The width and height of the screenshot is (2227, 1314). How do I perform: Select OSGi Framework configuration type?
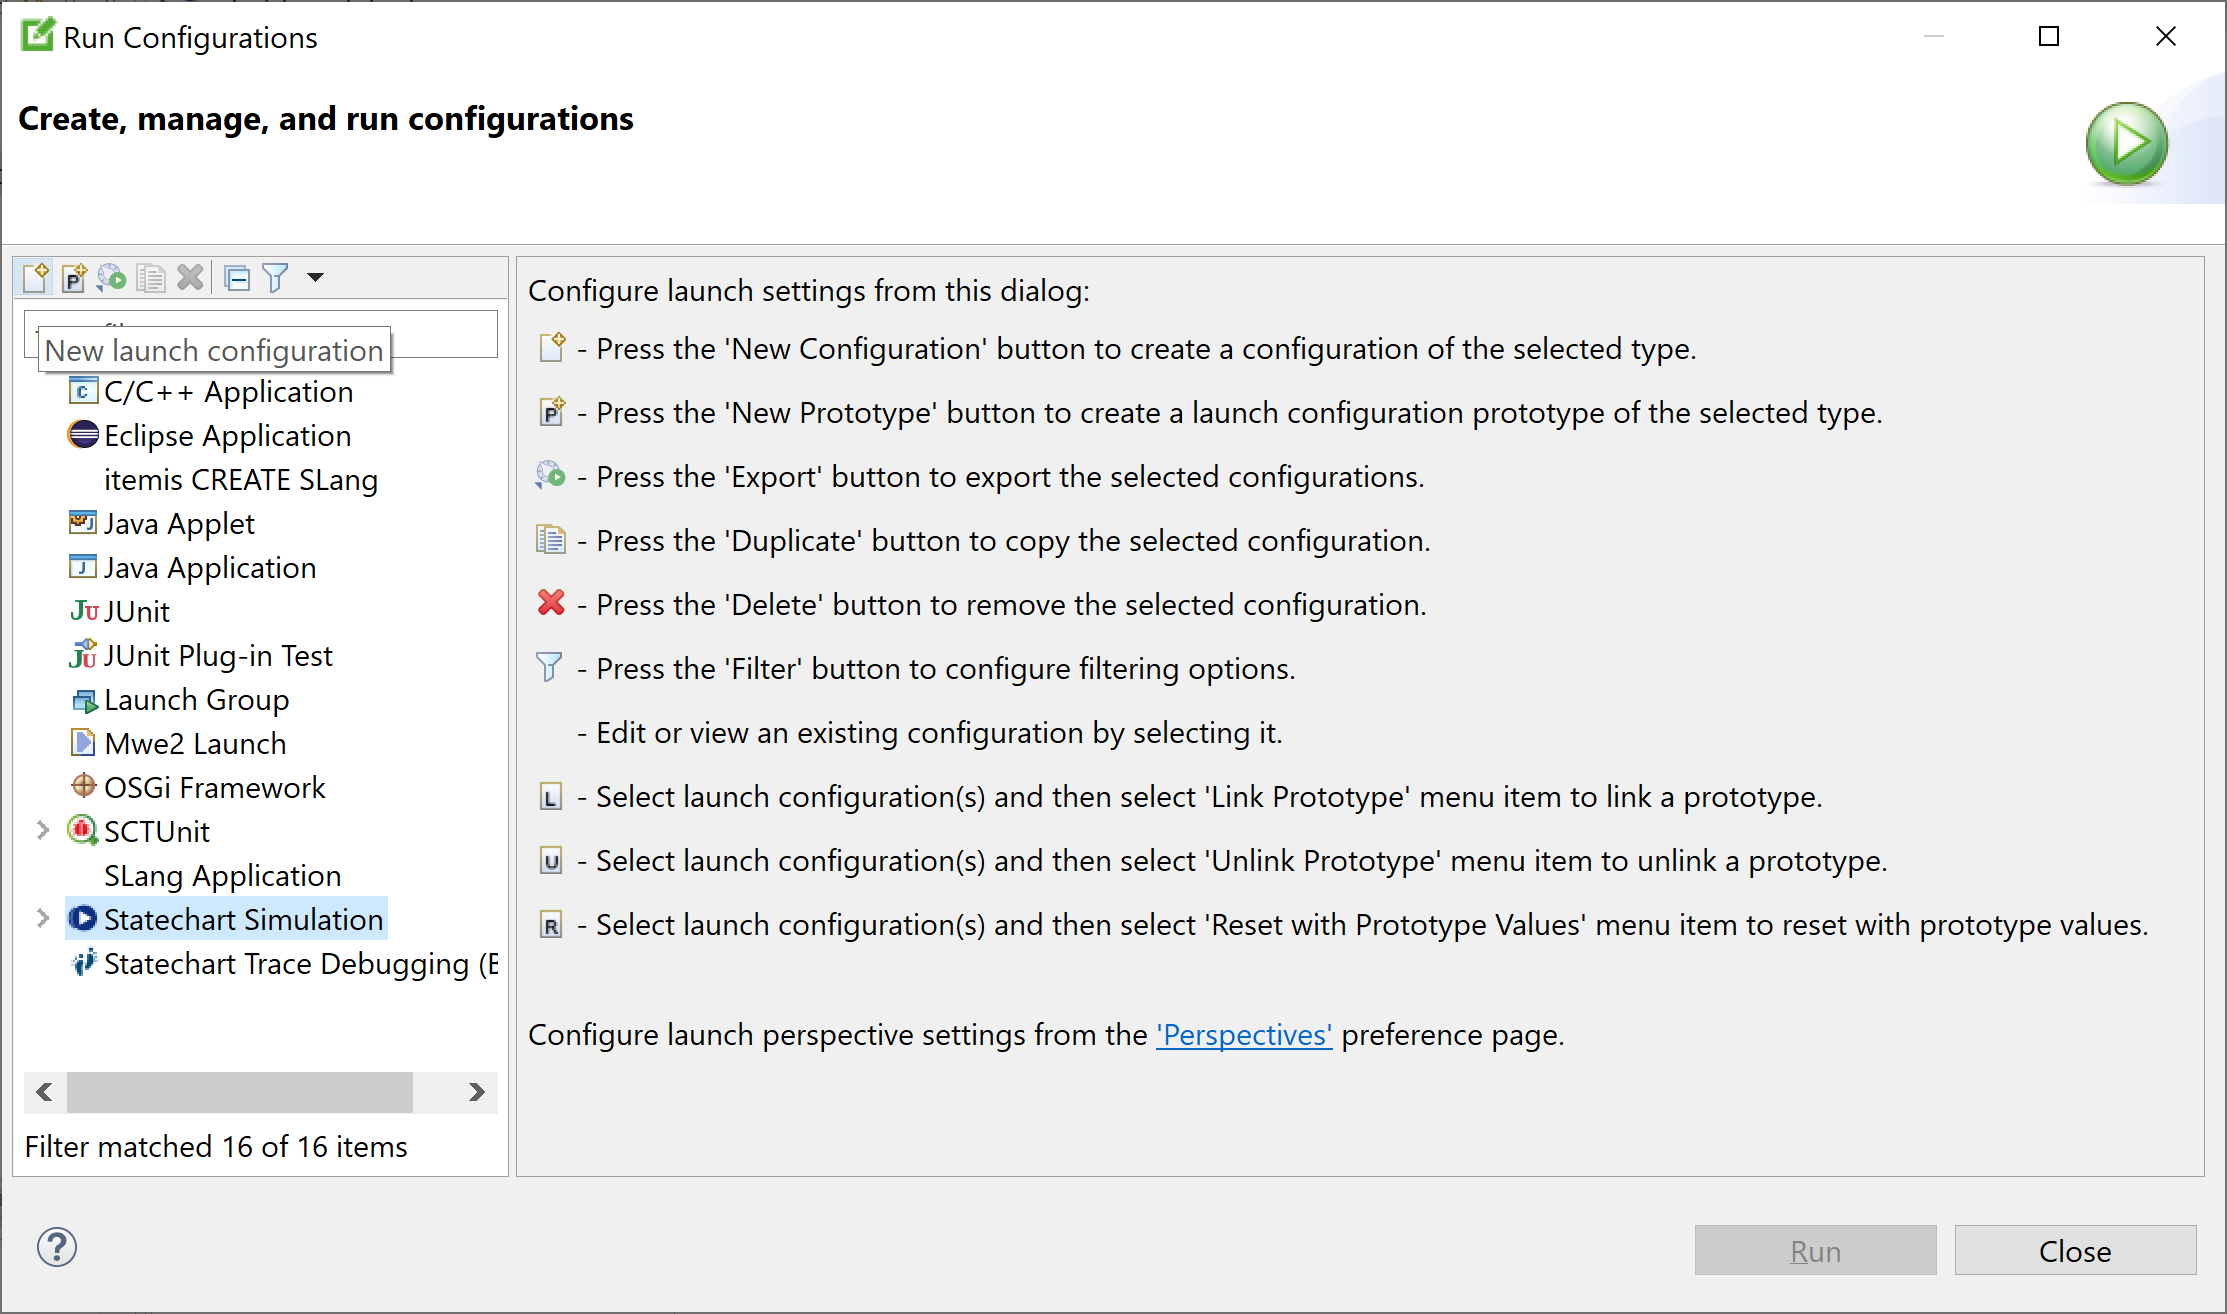click(x=214, y=788)
